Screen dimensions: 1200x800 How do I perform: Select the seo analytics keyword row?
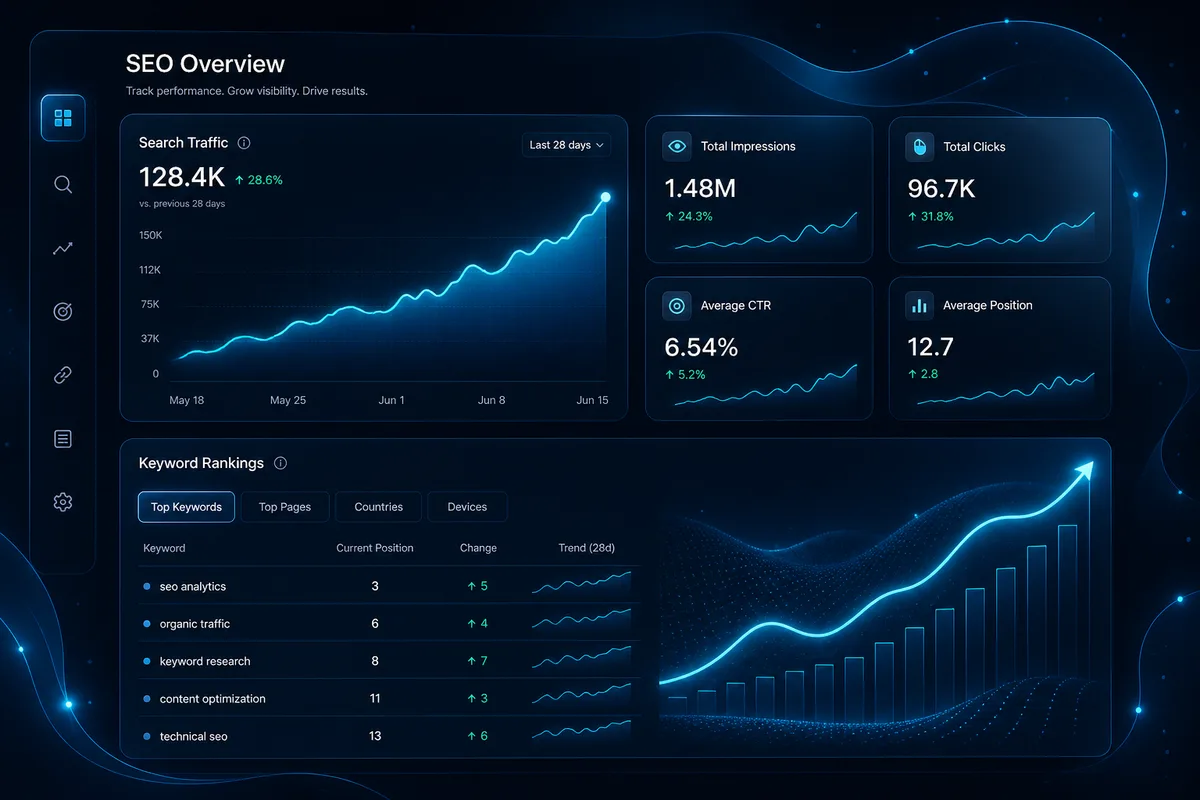point(388,586)
